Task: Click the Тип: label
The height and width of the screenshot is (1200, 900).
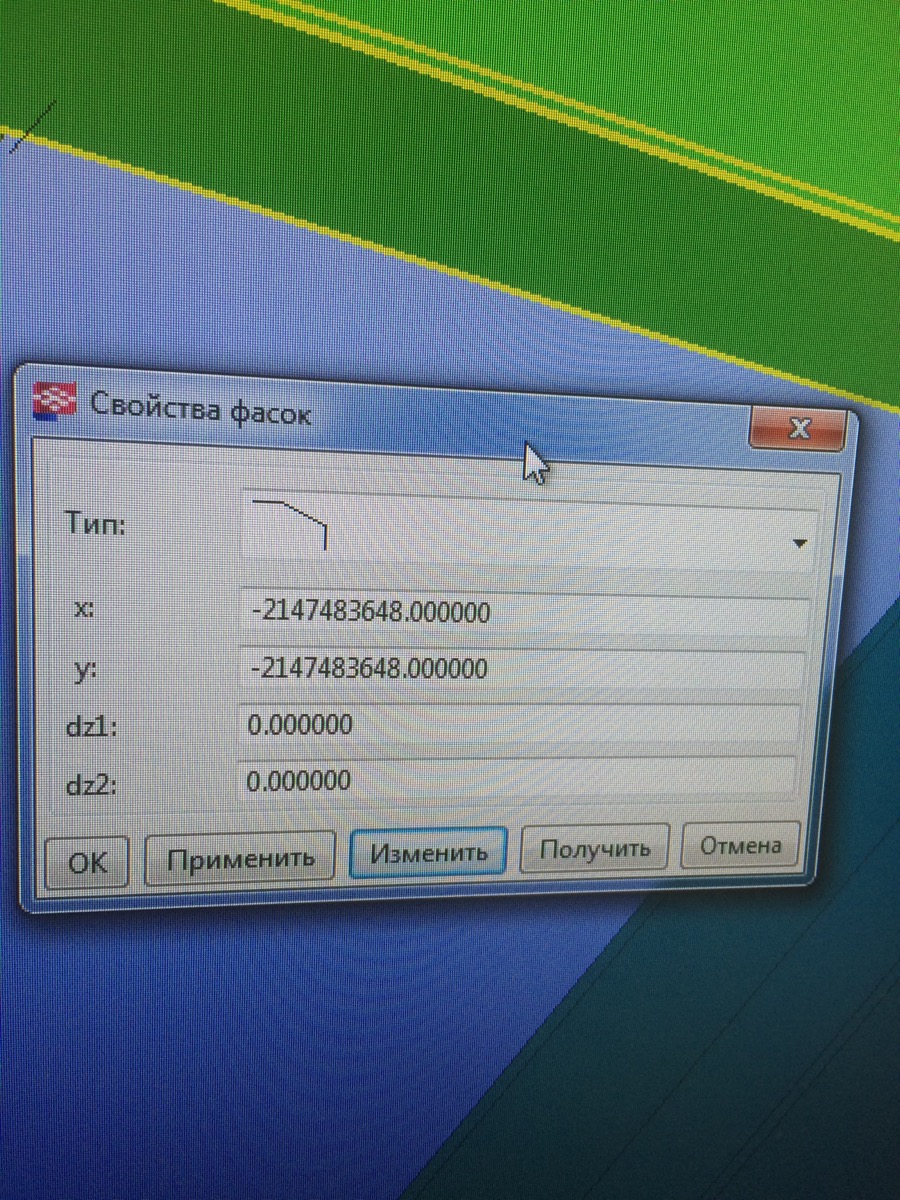Action: pos(95,522)
